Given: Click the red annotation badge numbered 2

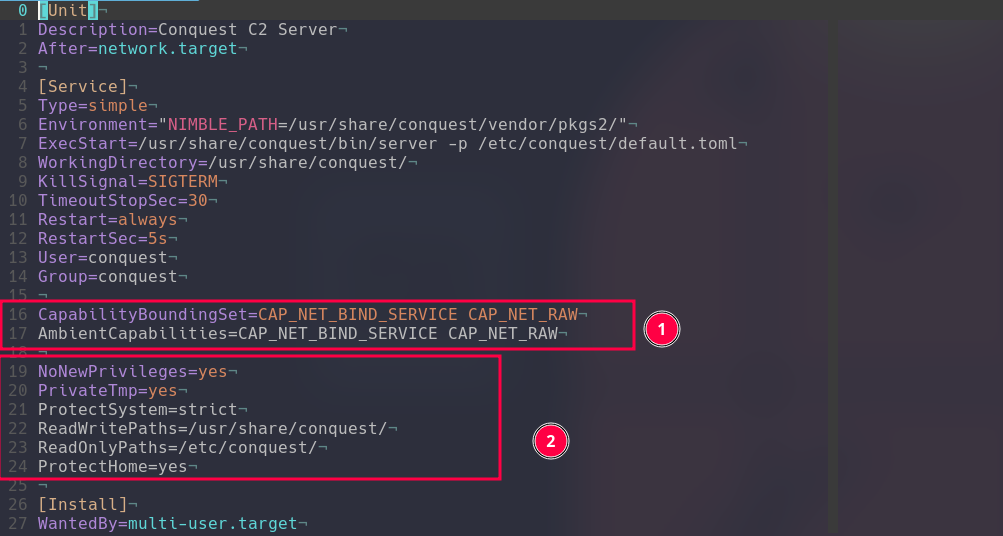Looking at the screenshot, I should [x=551, y=441].
